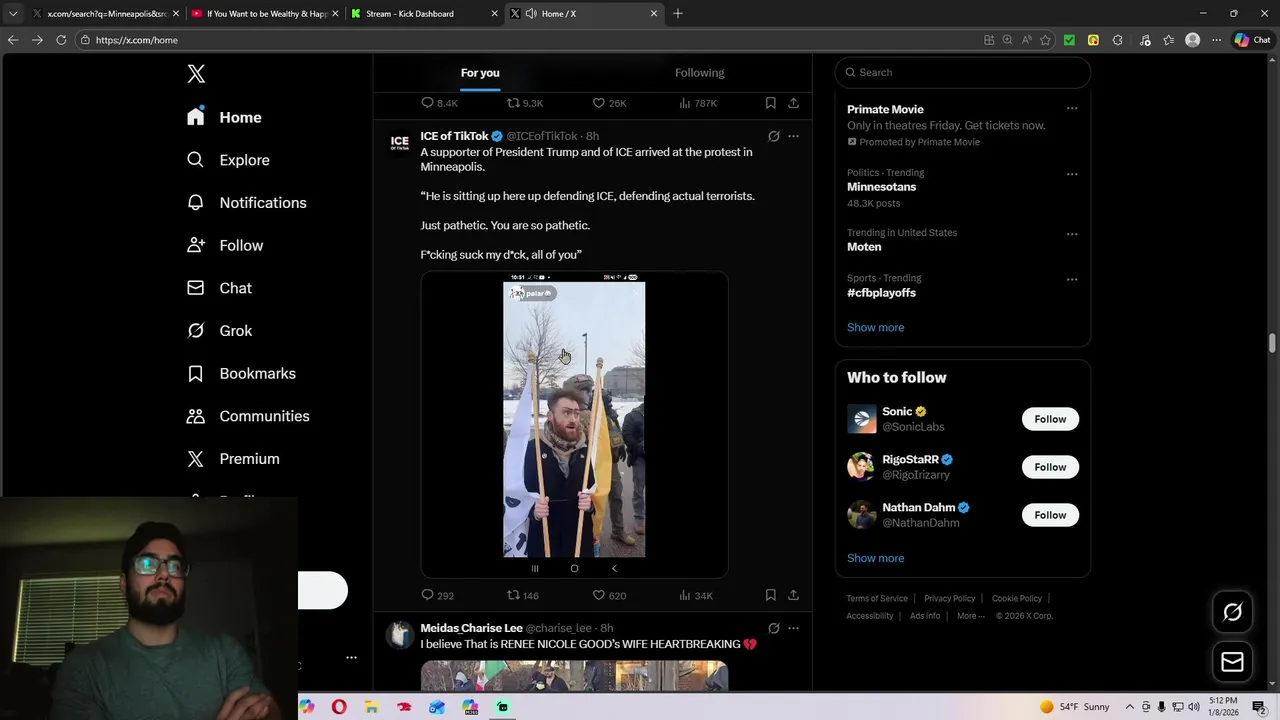Viewport: 1280px width, 720px height.
Task: Switch to Stream - Kick Dashboard browser tab
Action: coord(424,13)
